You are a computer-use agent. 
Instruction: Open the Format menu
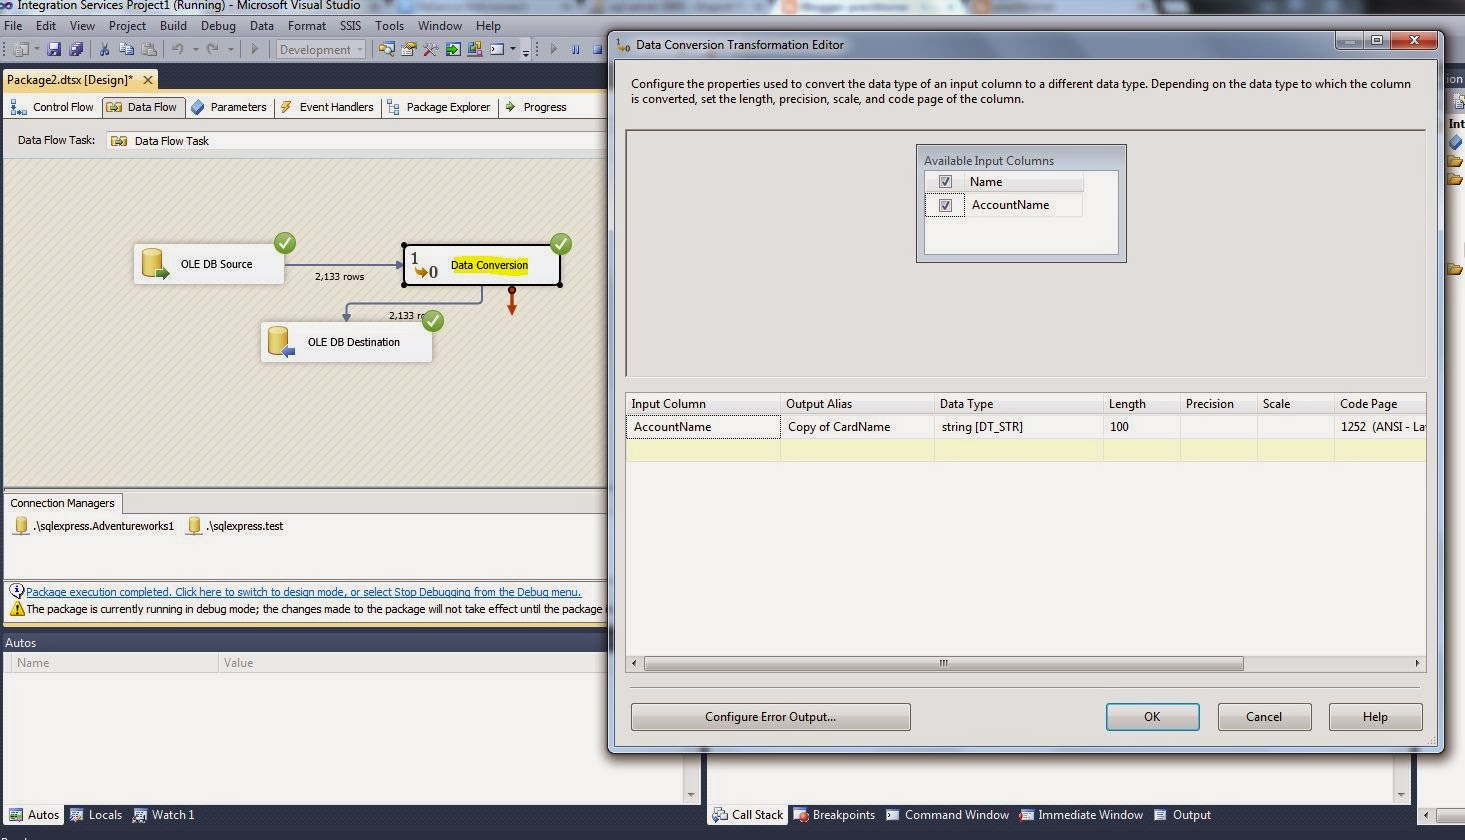306,26
